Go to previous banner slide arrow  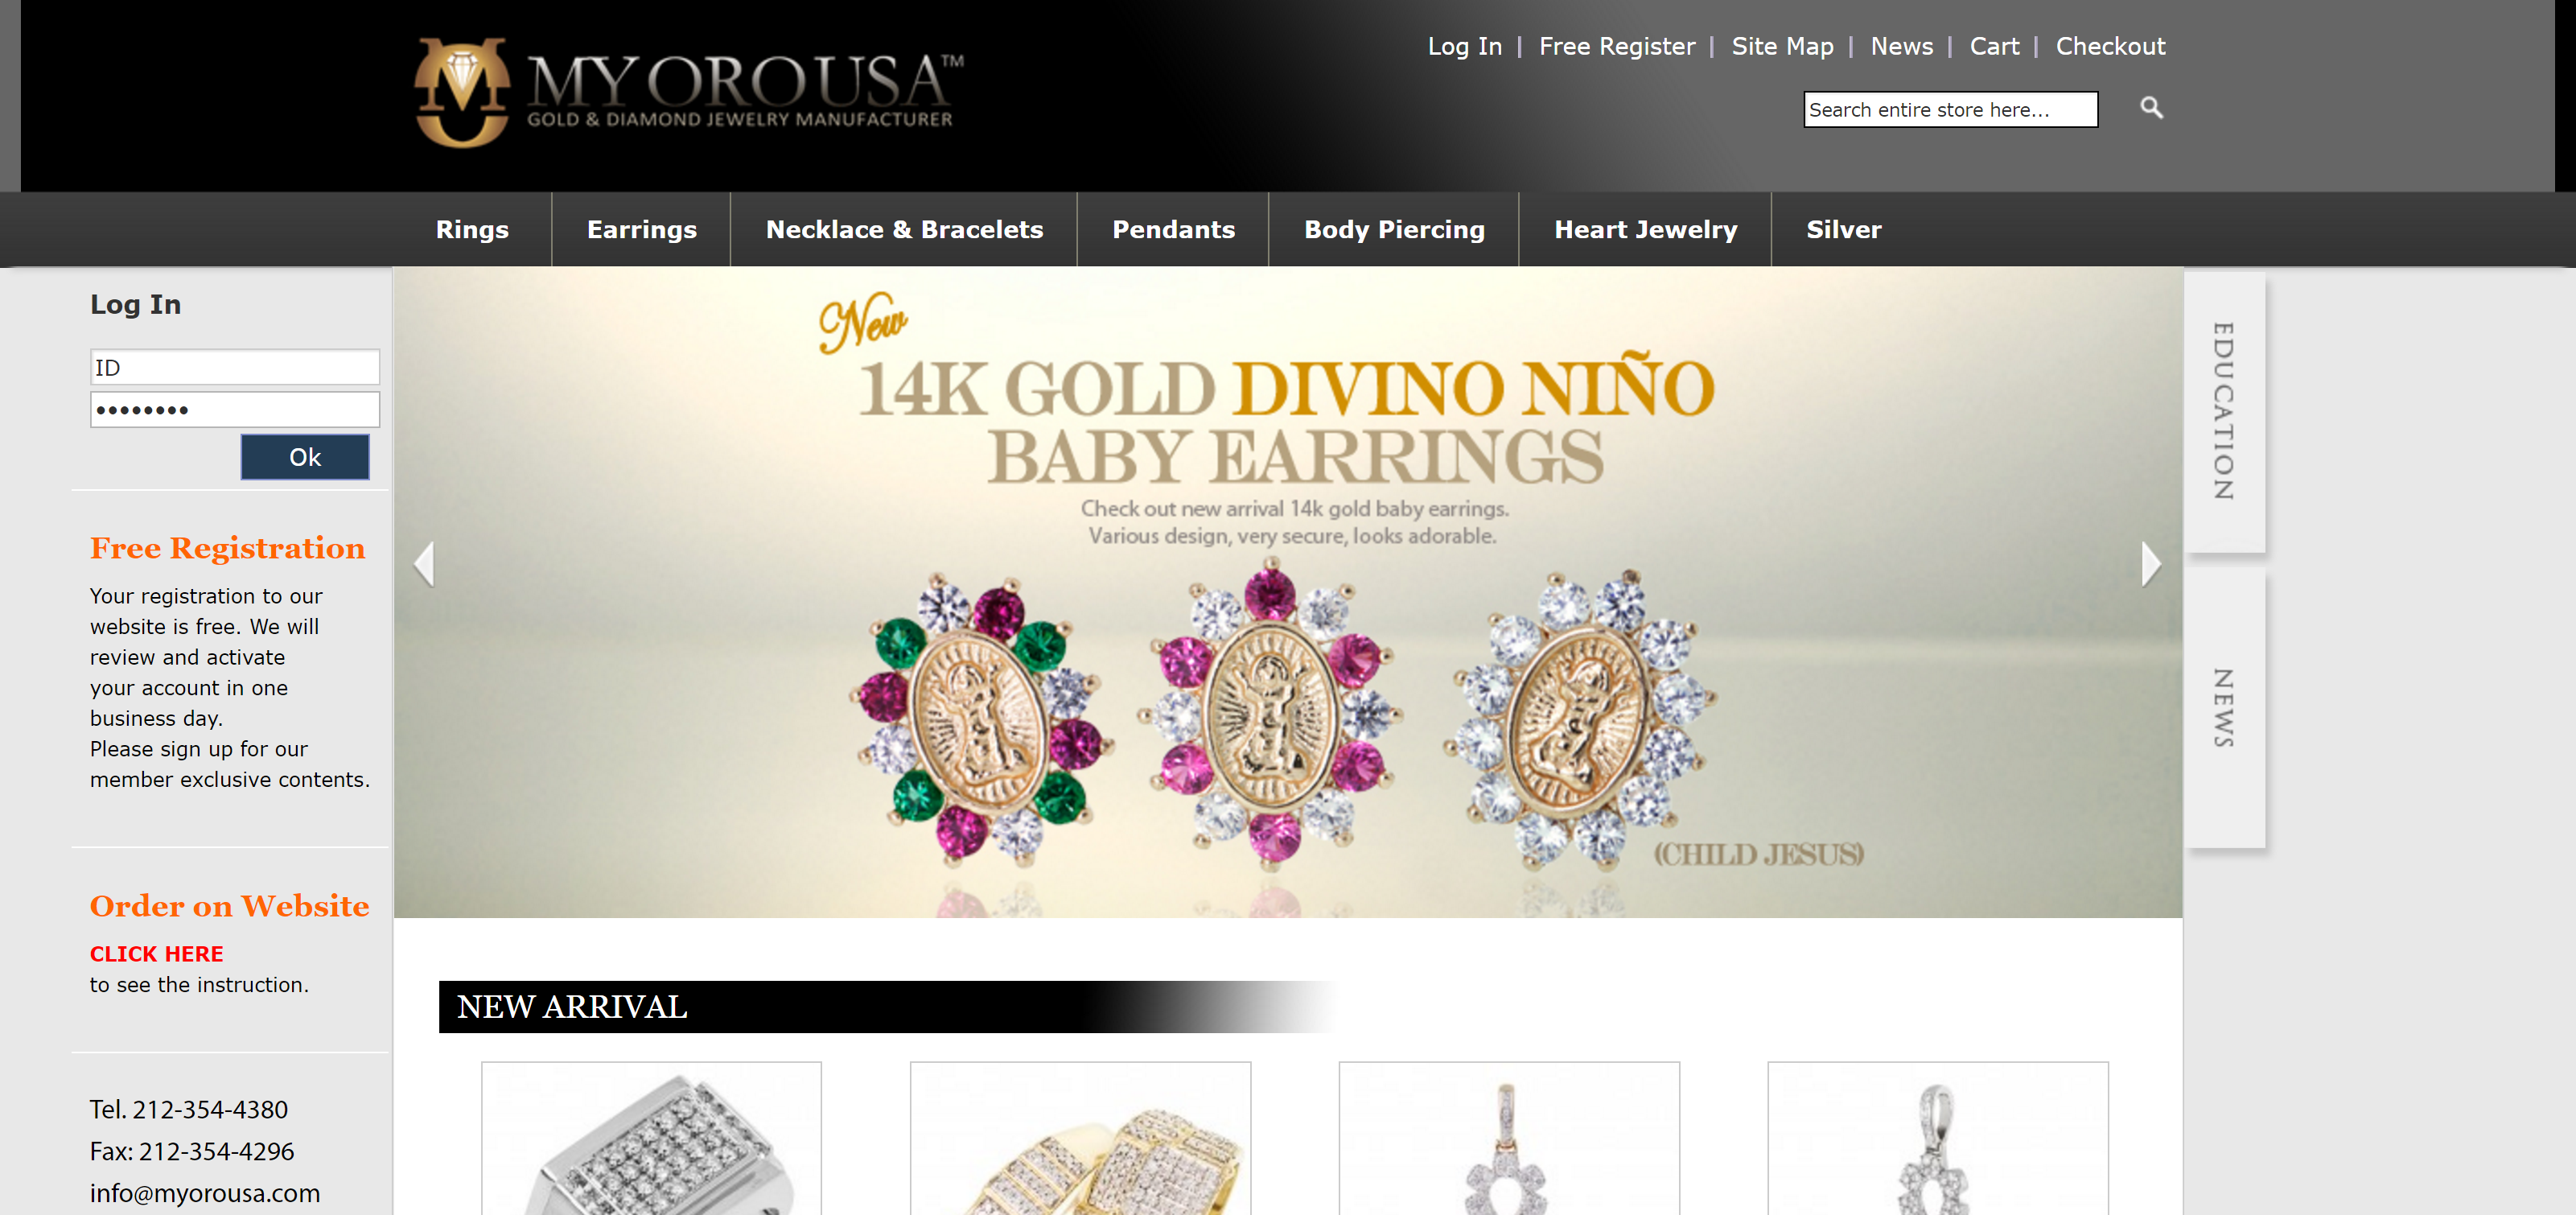click(x=425, y=564)
